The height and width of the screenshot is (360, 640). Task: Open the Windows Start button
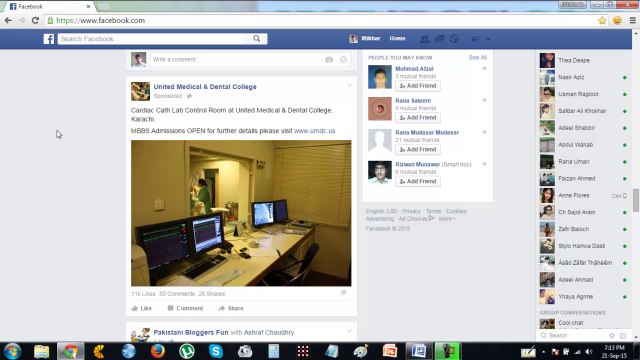(12, 351)
